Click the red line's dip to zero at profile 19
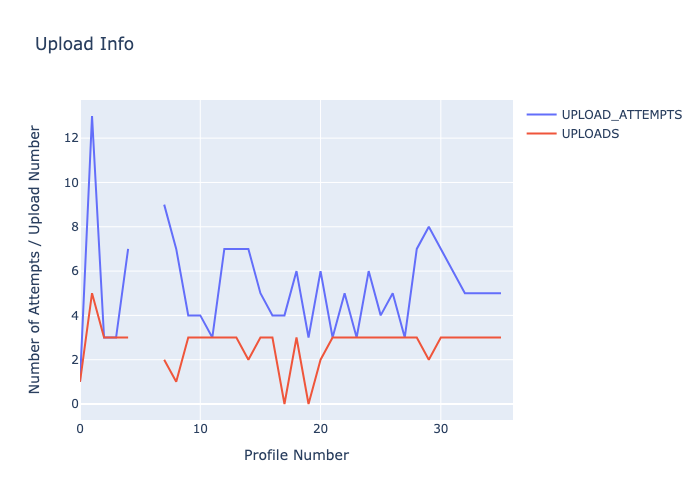700x500 pixels. pos(308,404)
